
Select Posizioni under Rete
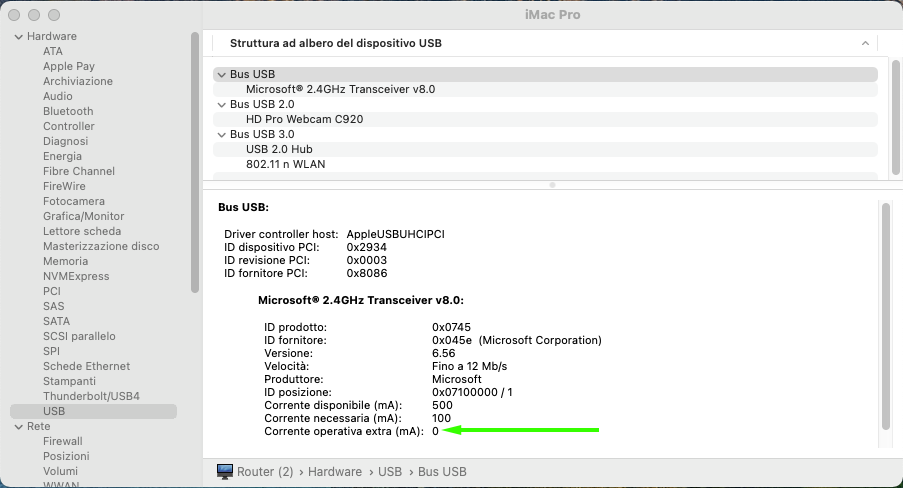click(66, 456)
